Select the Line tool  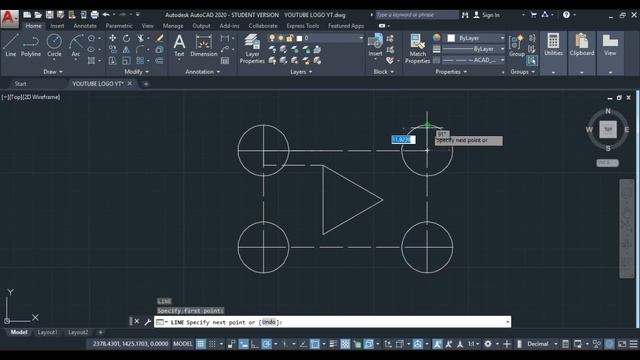(11, 45)
